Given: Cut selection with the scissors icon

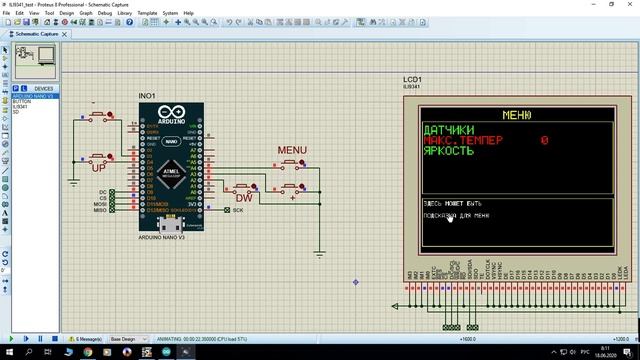Looking at the screenshot, I should (250, 22).
